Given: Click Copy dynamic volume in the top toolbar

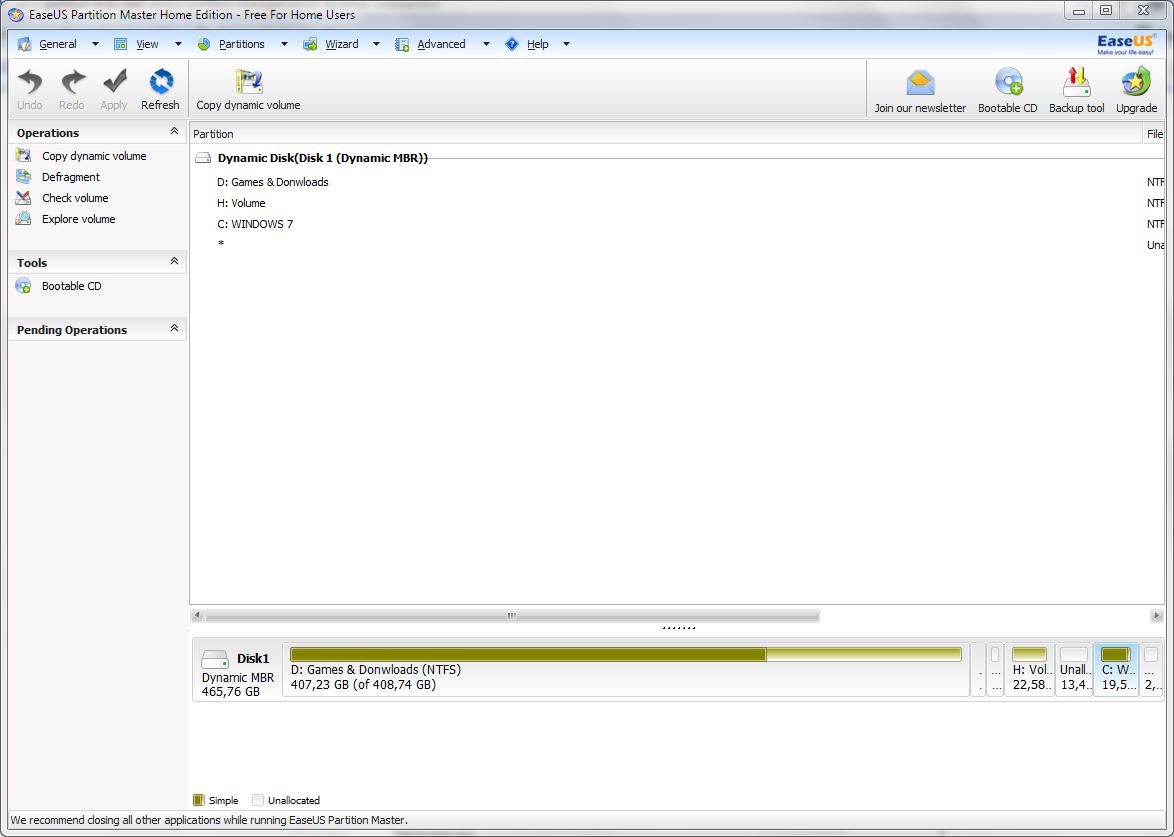Looking at the screenshot, I should (249, 90).
